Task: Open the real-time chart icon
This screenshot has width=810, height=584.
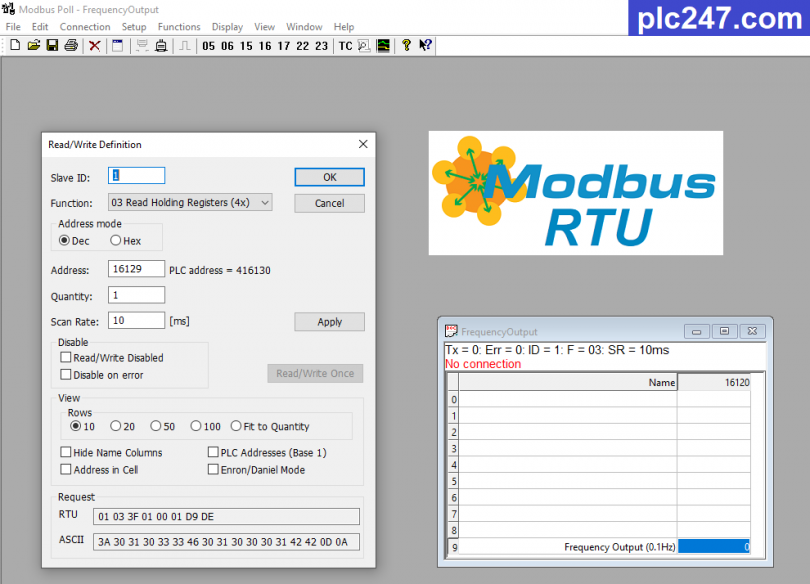Action: click(x=383, y=46)
